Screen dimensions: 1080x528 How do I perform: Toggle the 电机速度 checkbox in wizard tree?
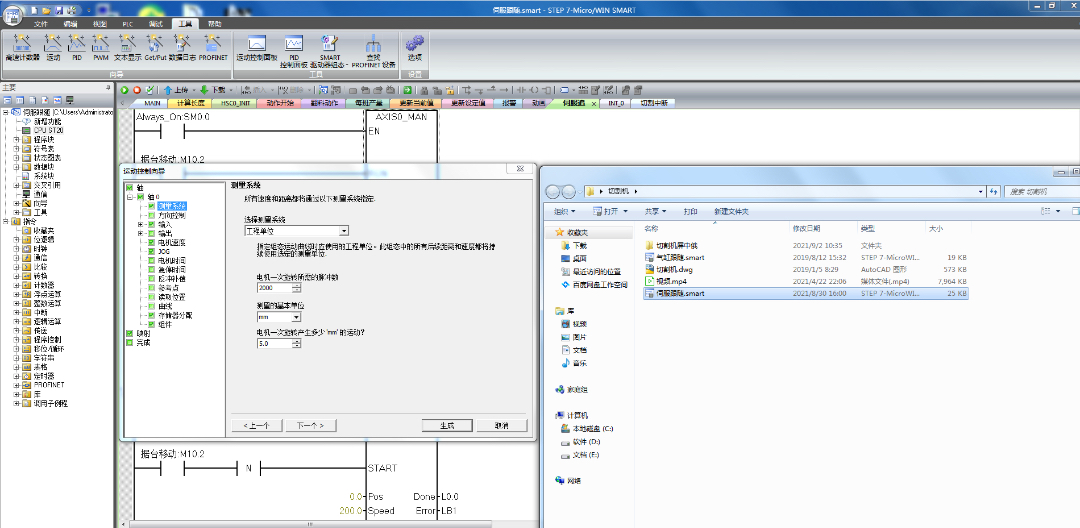tap(152, 242)
